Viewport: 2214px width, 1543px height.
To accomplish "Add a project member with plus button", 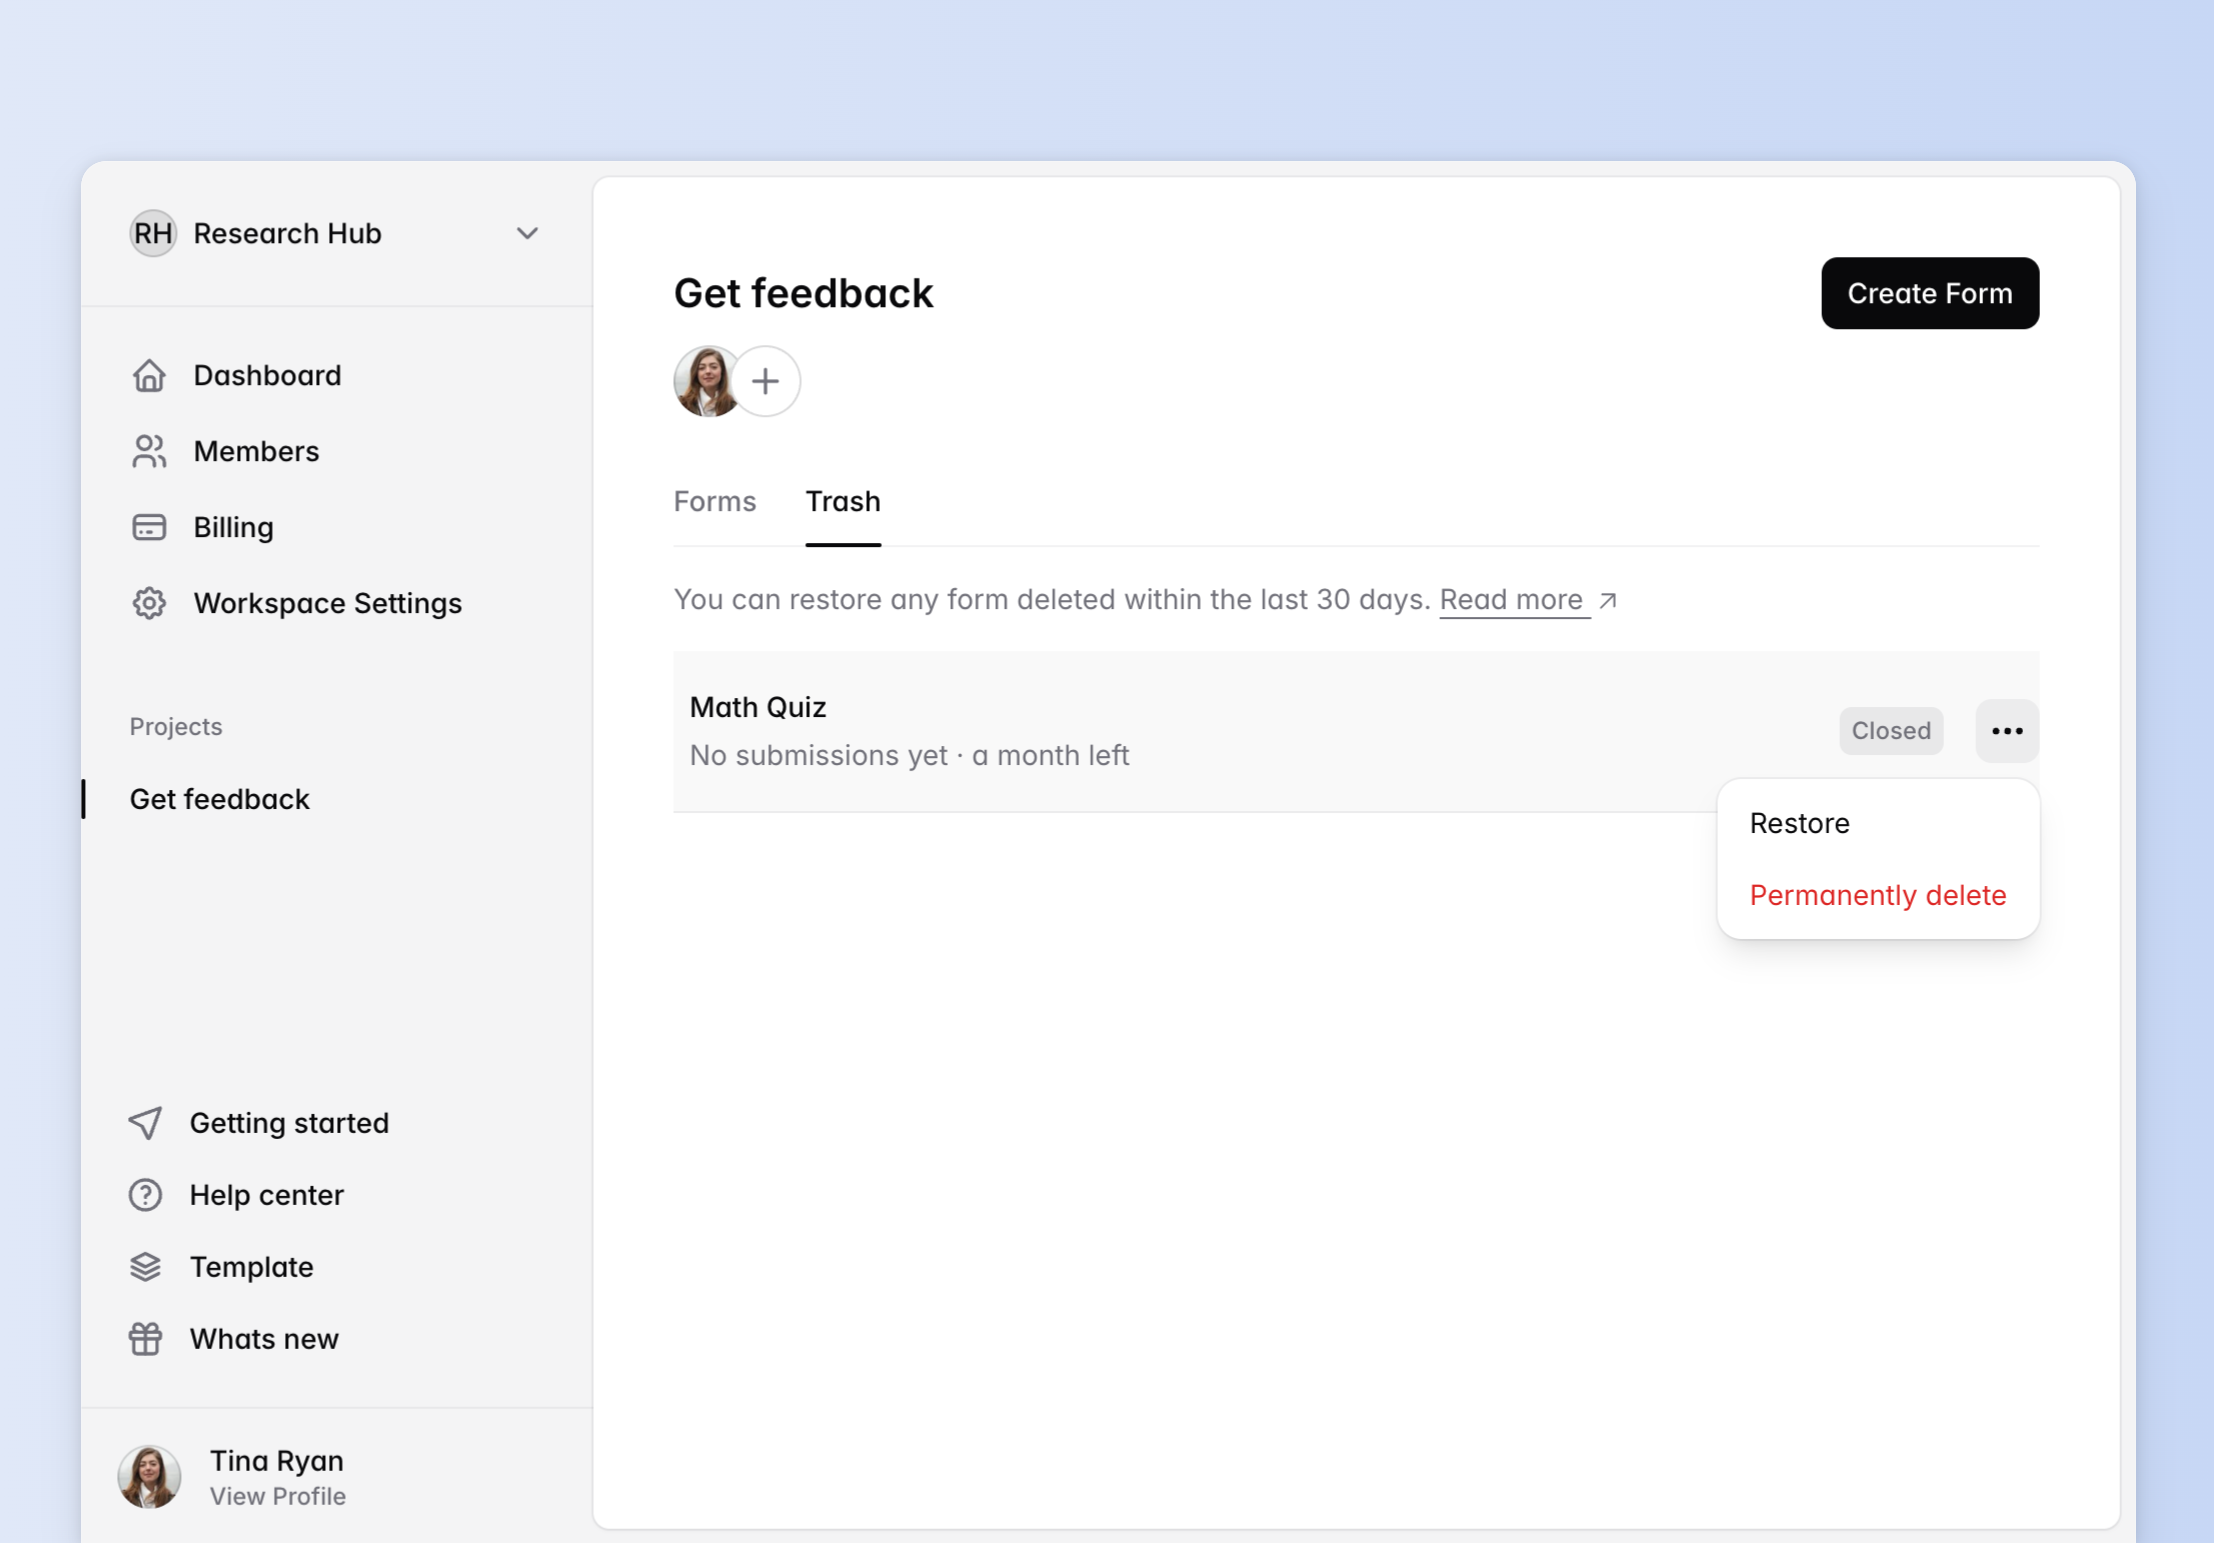I will point(766,381).
